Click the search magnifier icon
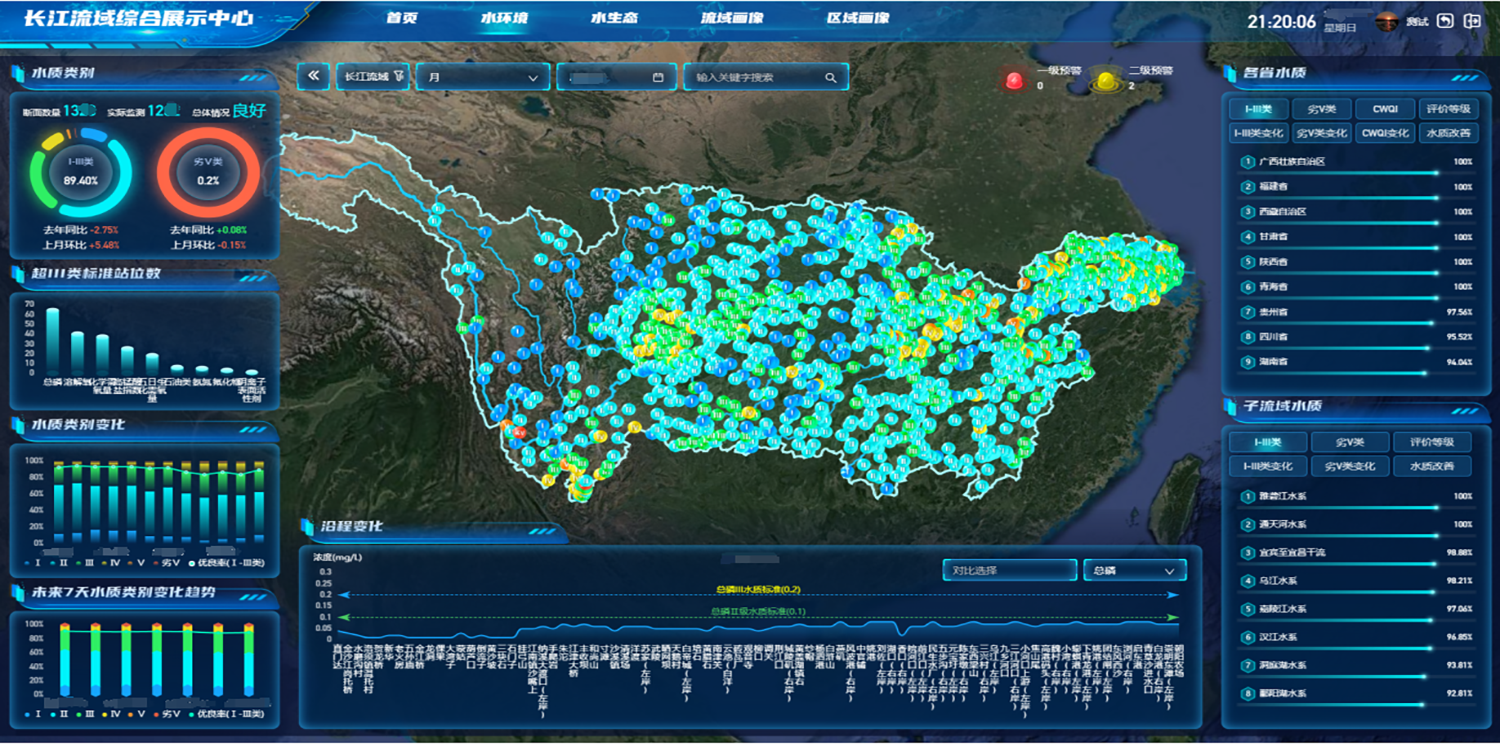 click(831, 77)
